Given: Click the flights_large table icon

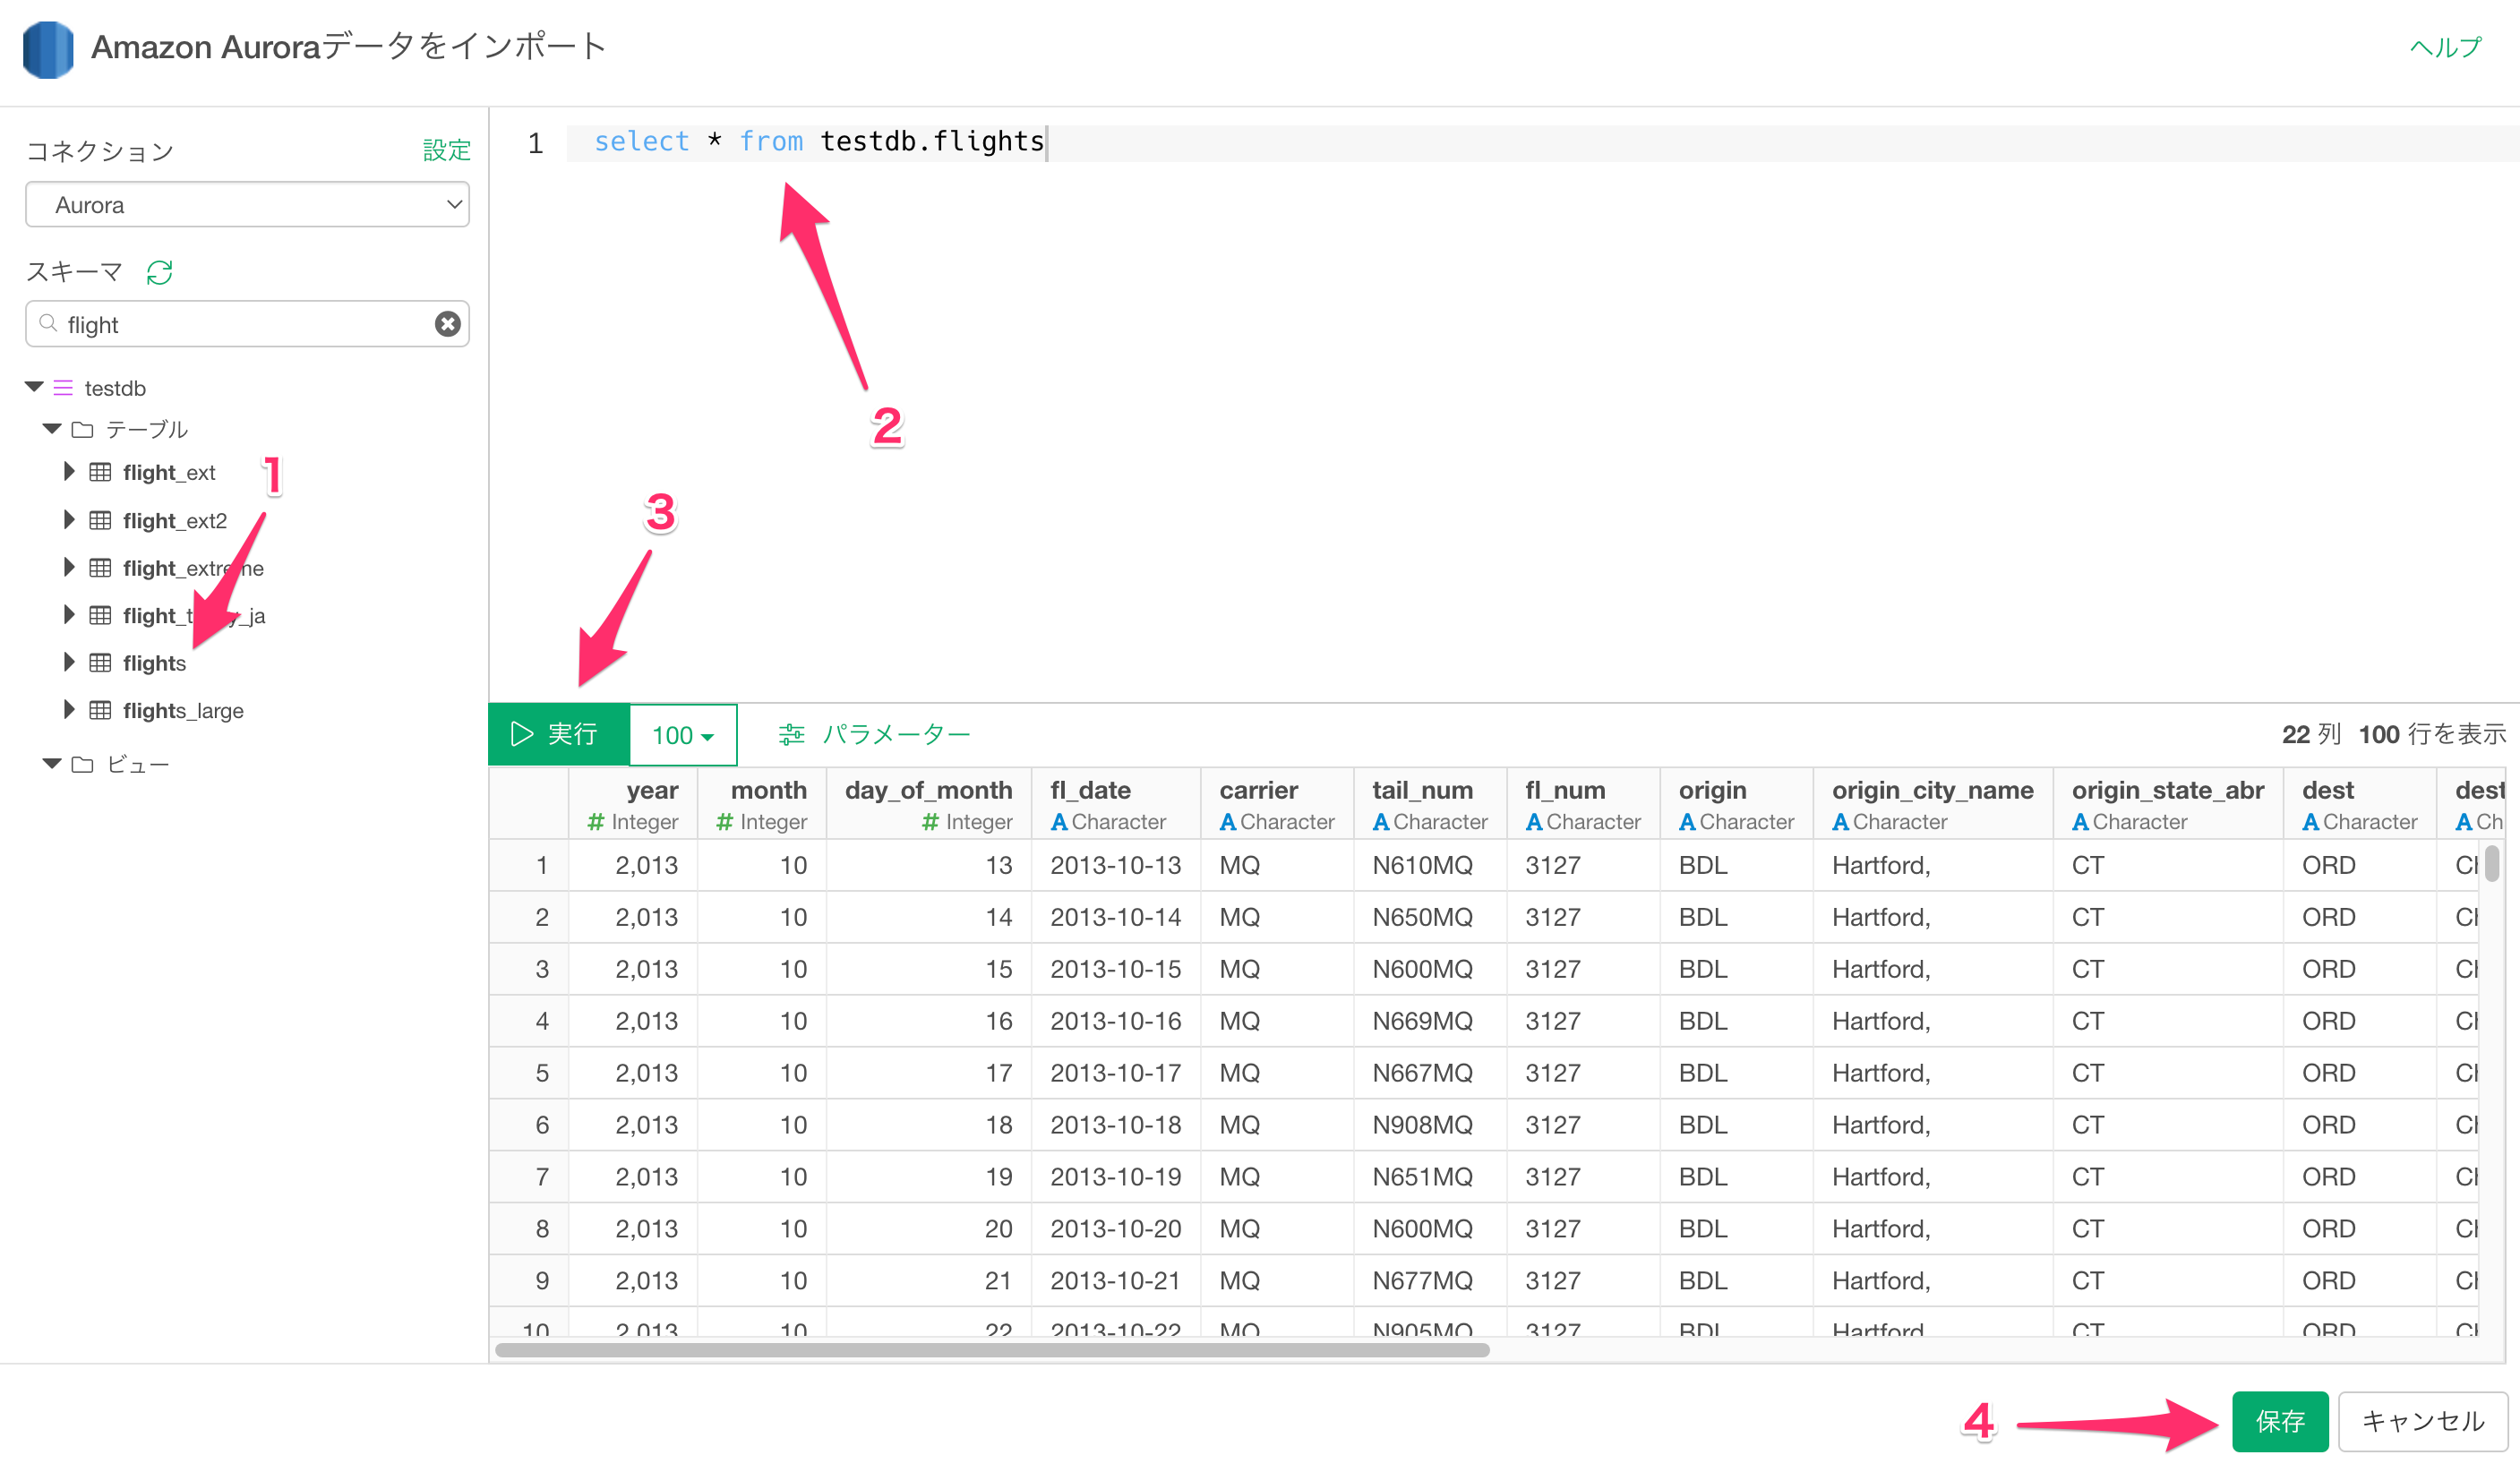Looking at the screenshot, I should coord(100,711).
